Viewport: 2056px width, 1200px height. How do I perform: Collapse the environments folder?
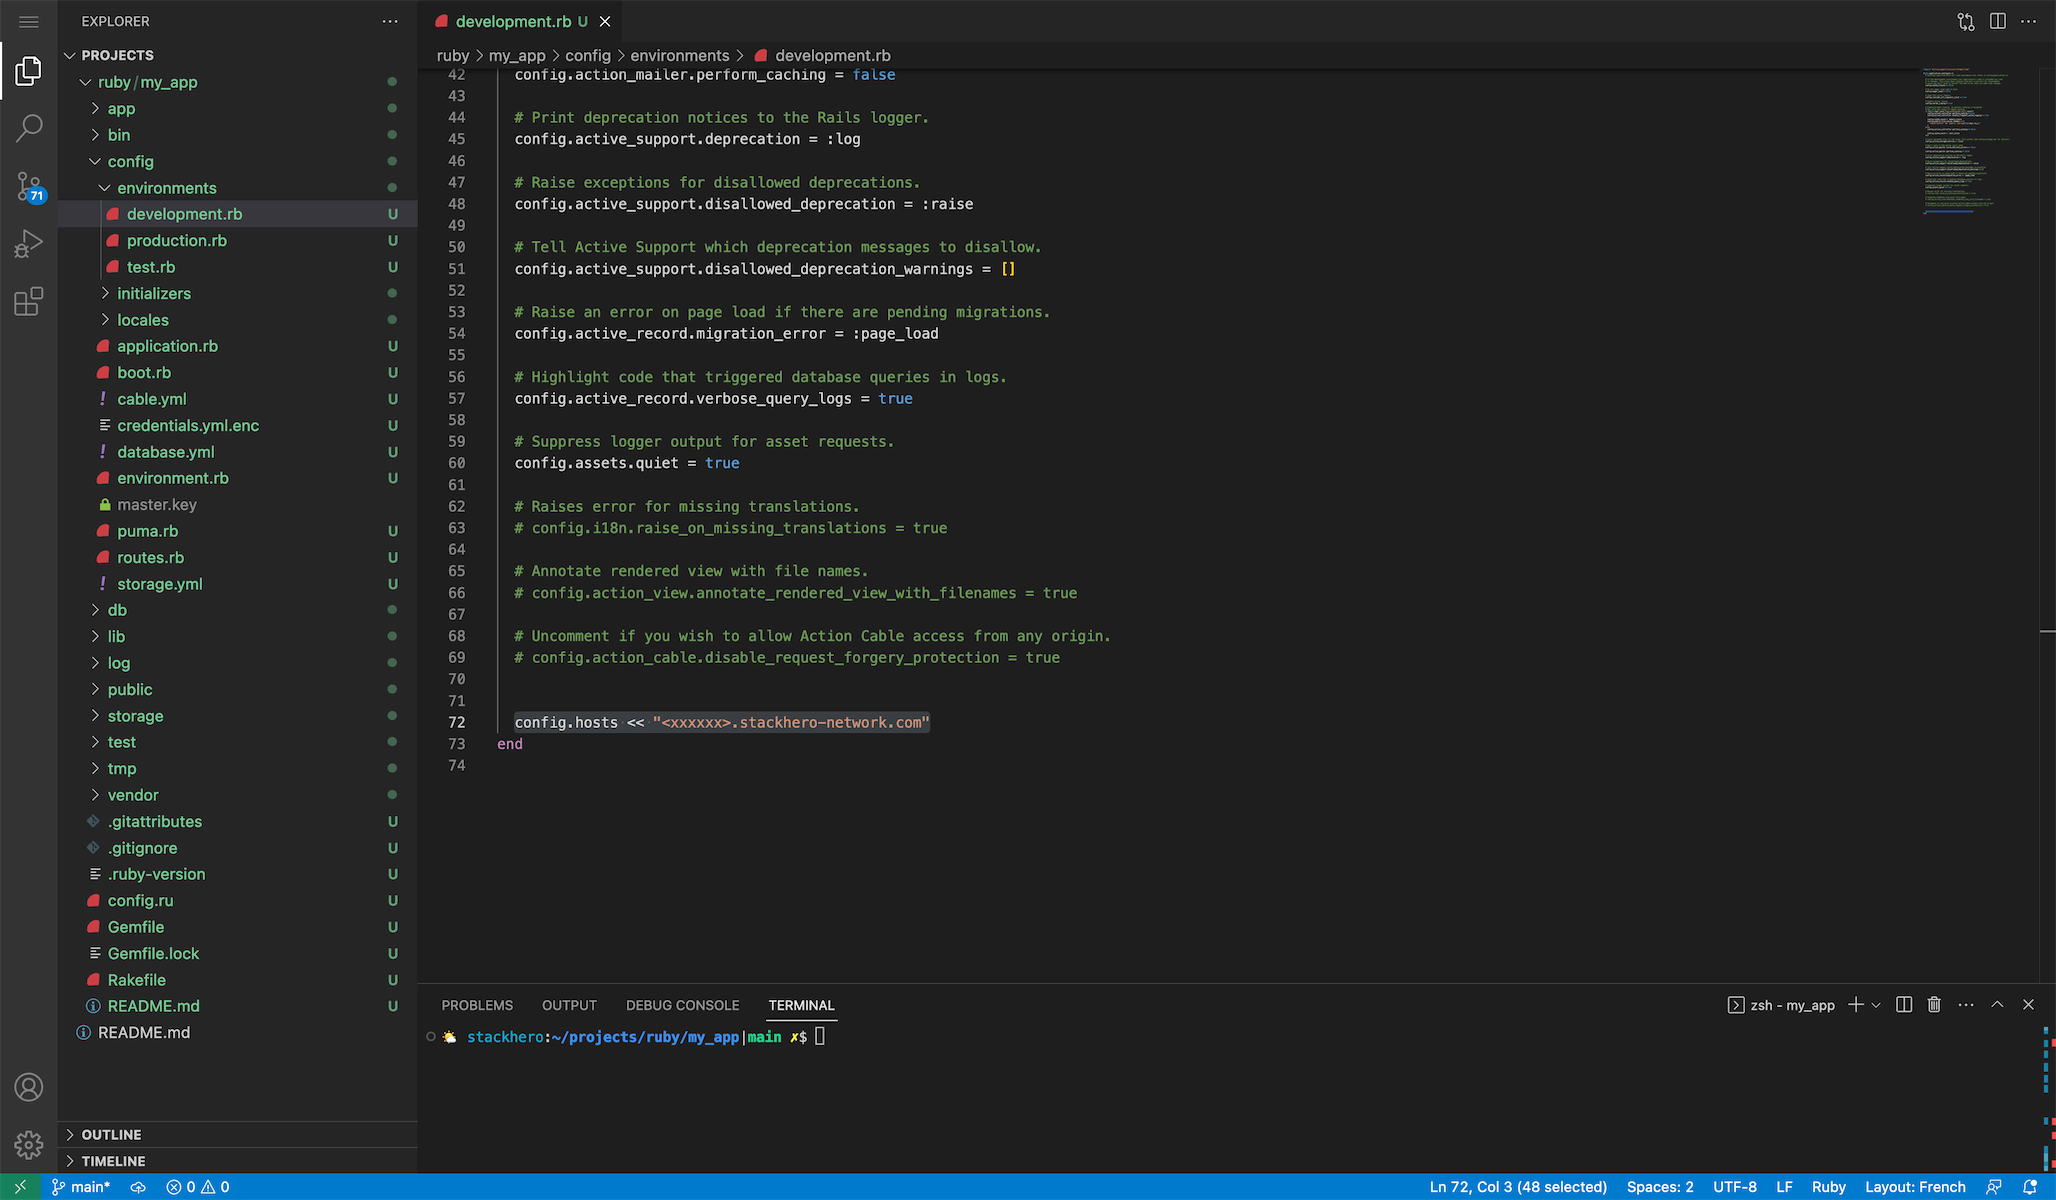click(166, 188)
